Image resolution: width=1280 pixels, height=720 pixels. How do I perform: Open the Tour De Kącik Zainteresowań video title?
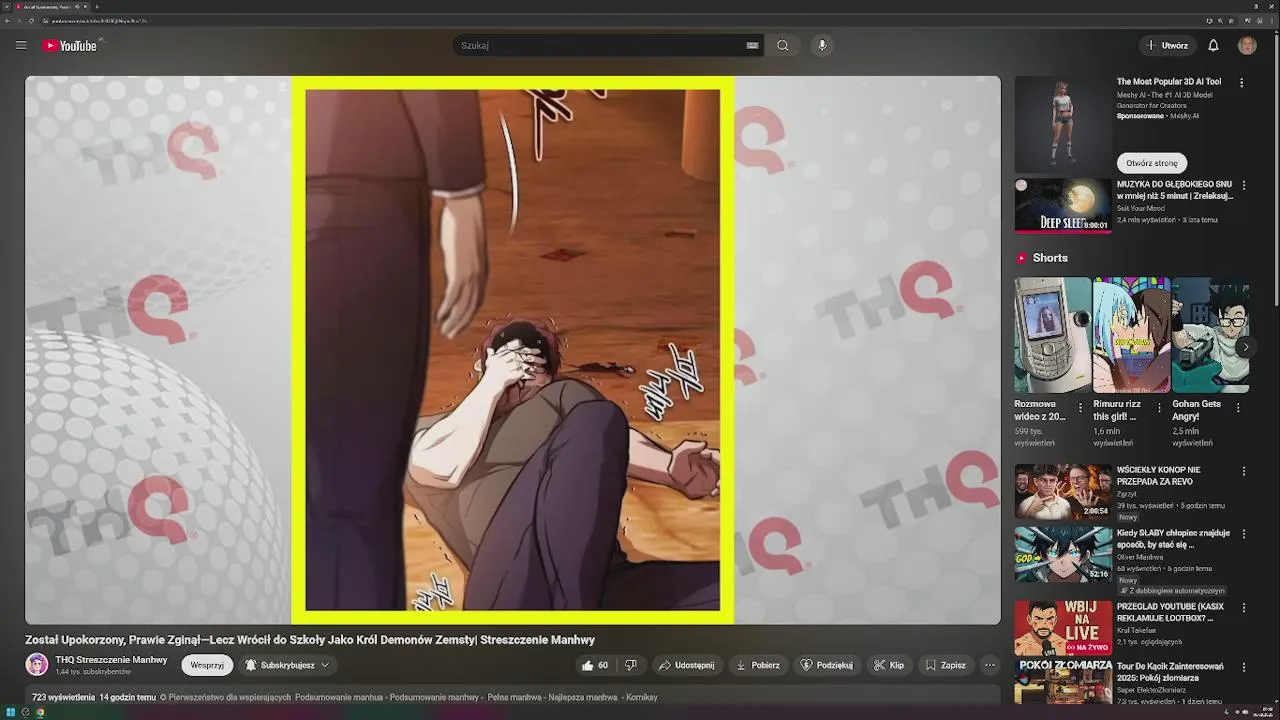click(x=1170, y=671)
